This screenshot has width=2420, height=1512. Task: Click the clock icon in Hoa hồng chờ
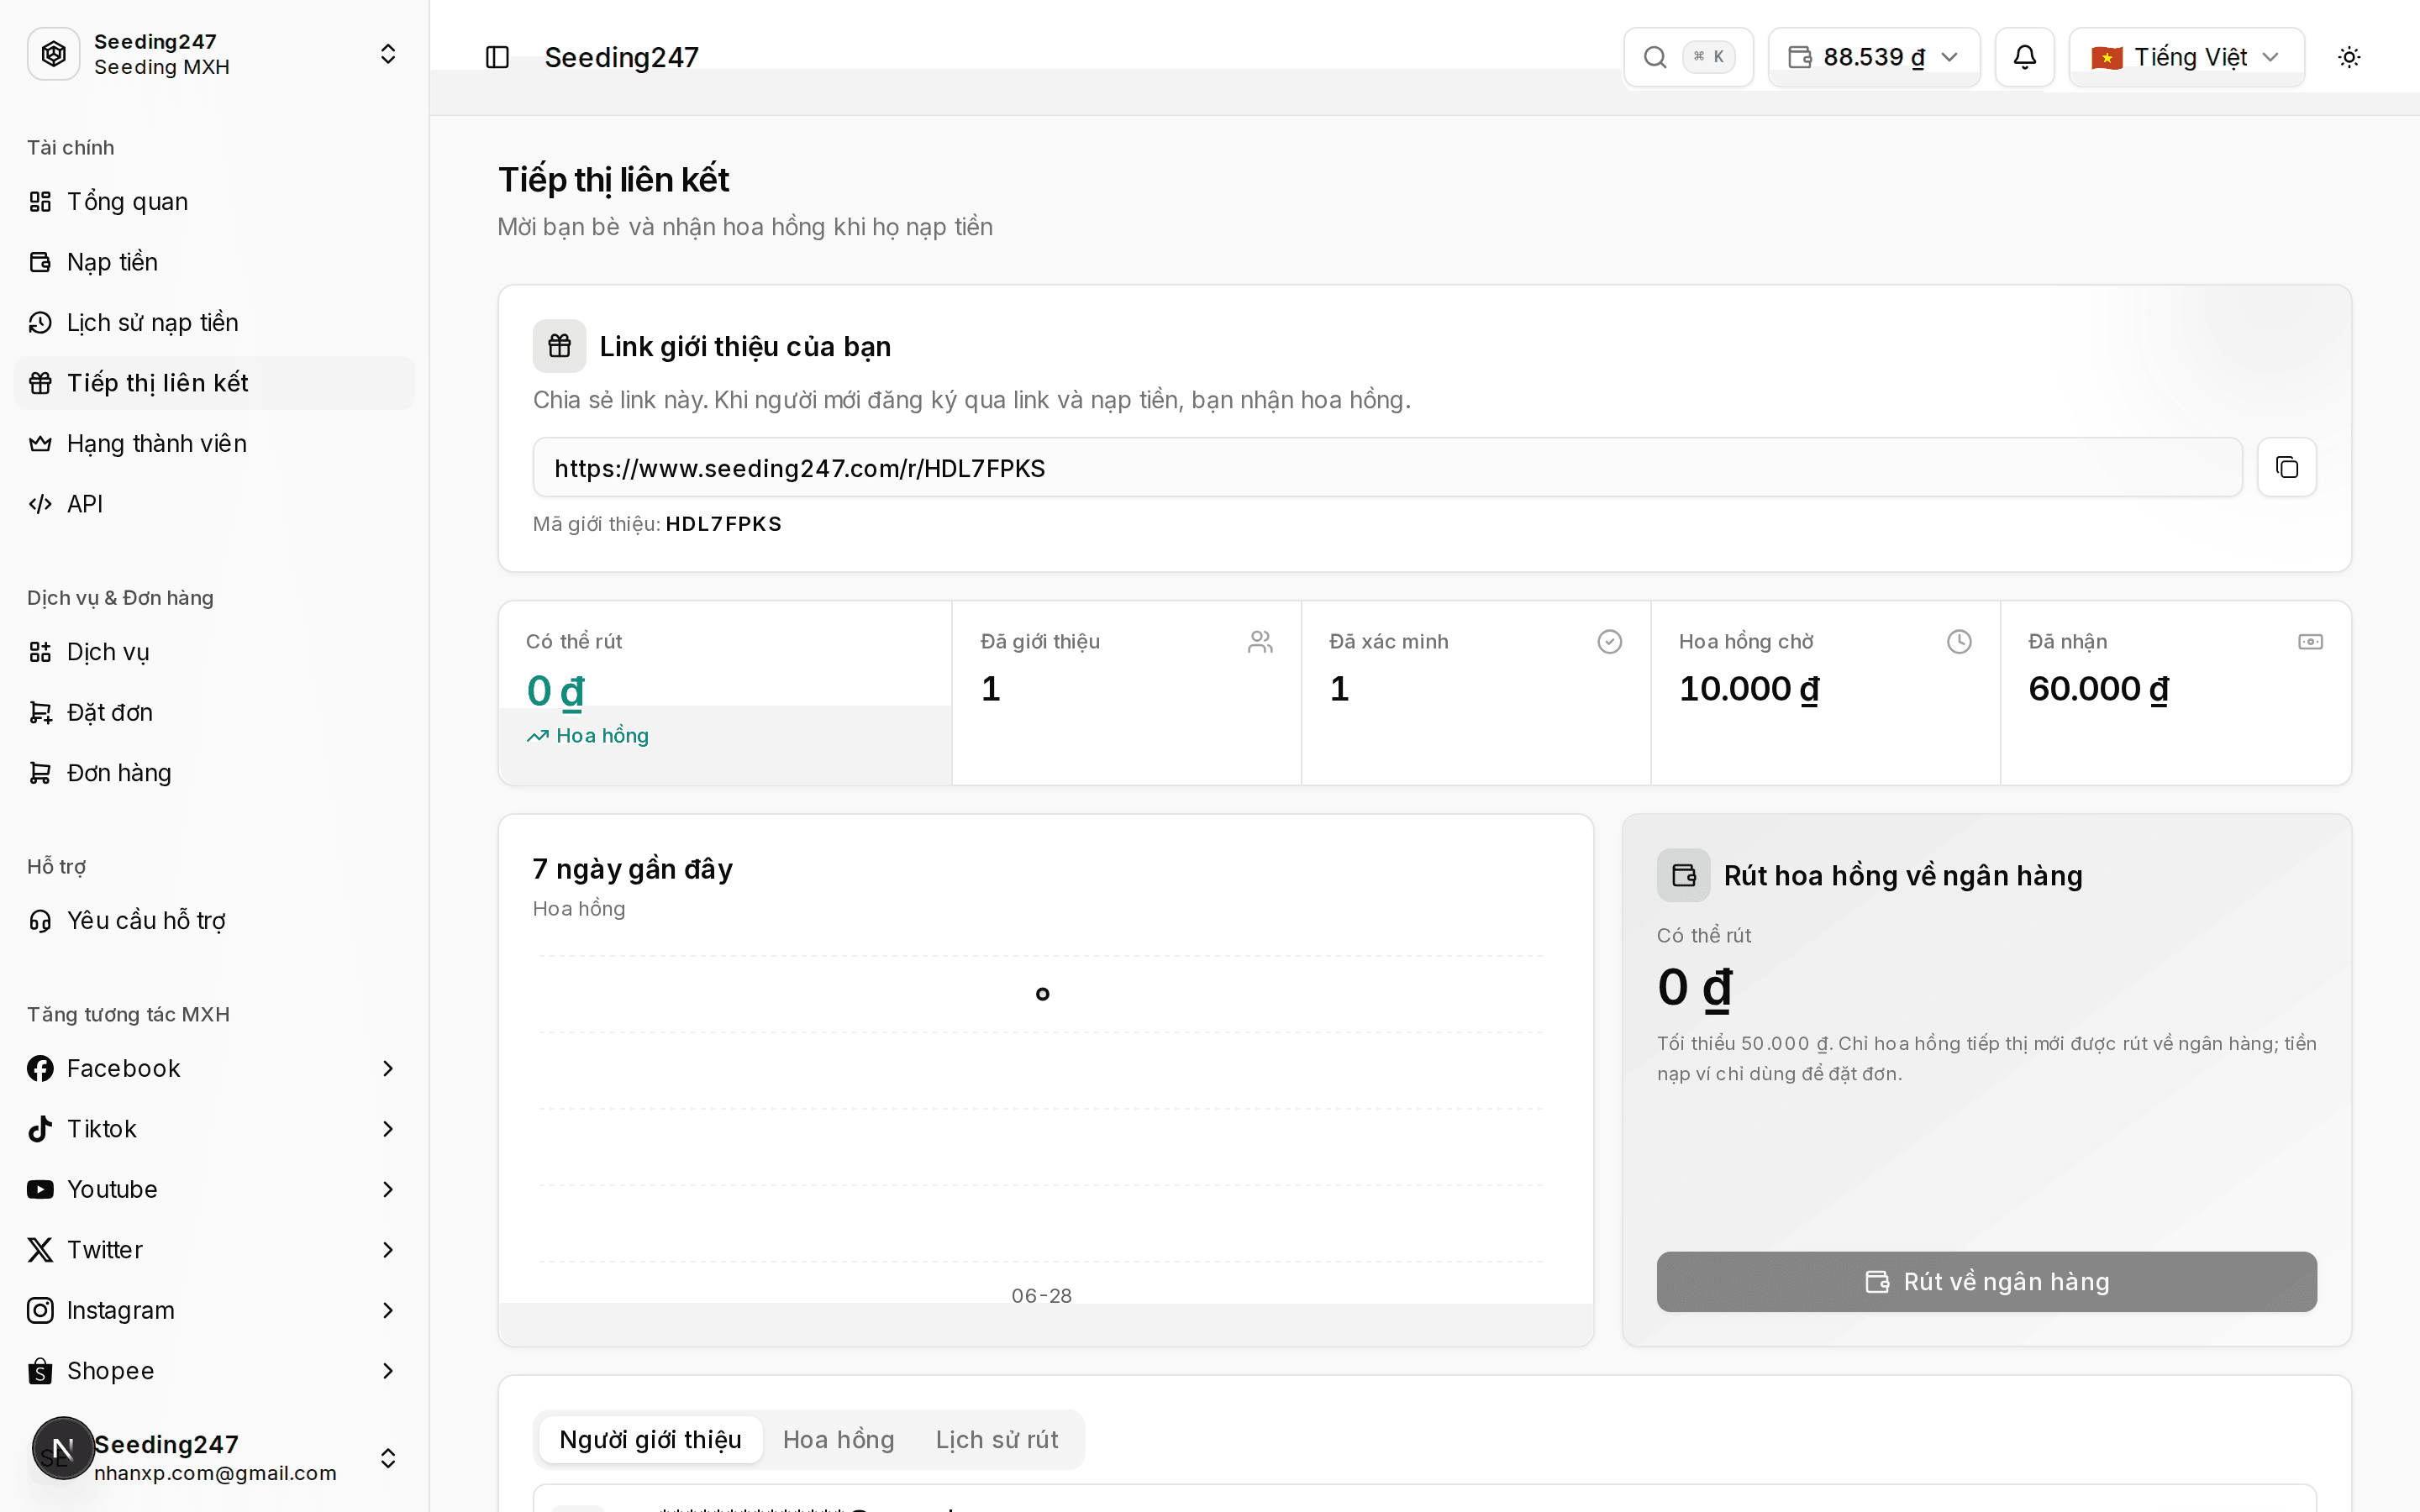click(1959, 642)
